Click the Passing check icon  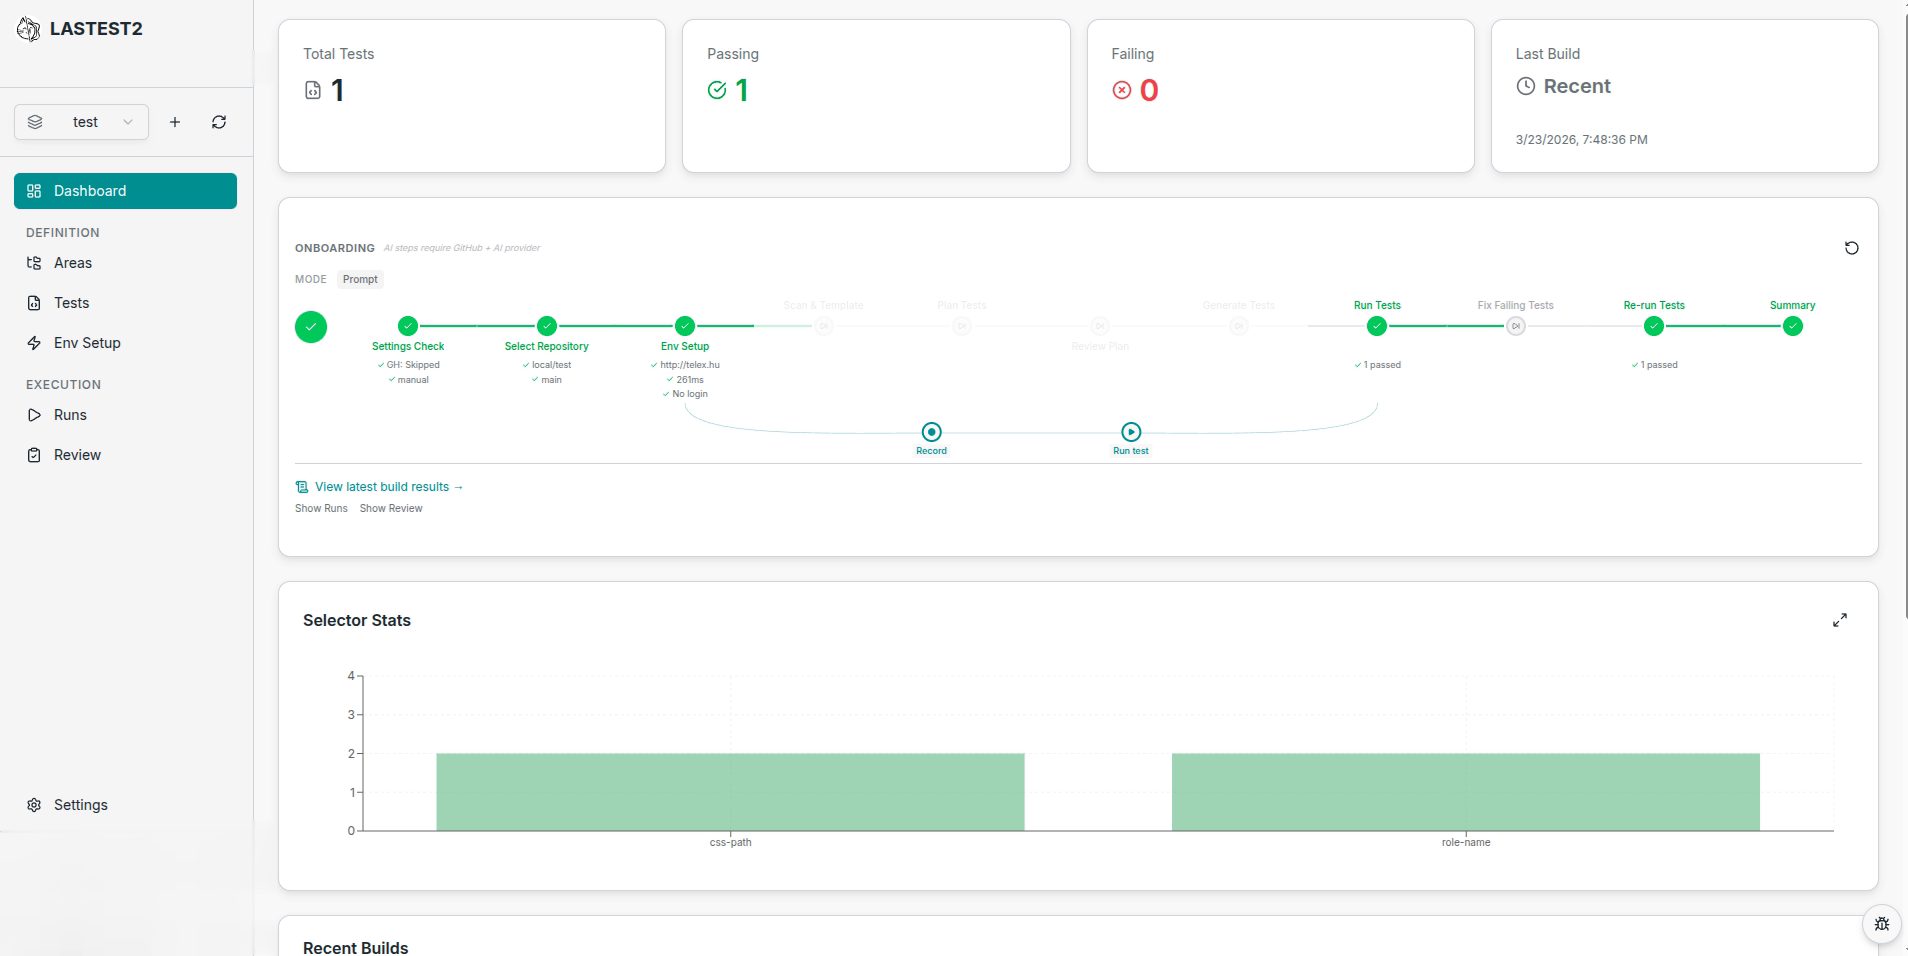click(717, 91)
